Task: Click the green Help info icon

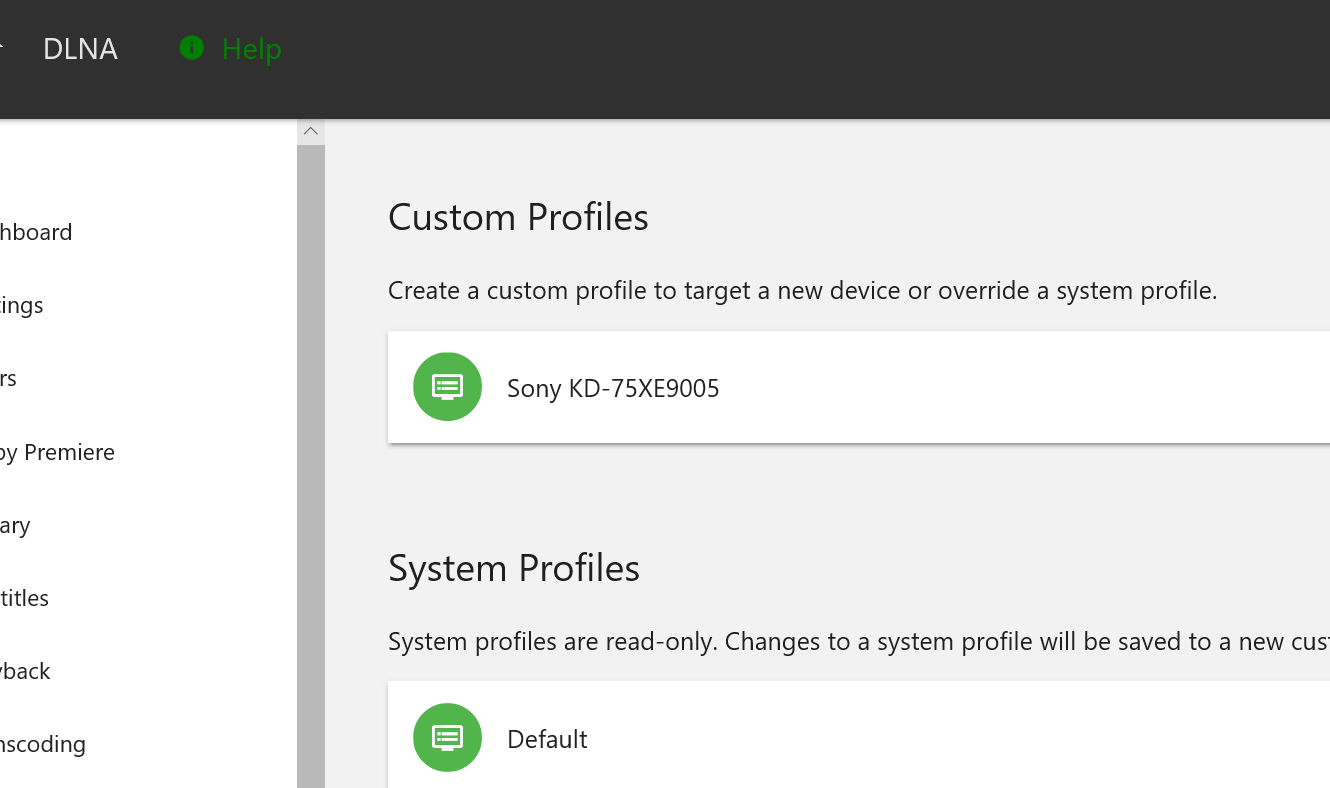Action: coord(191,48)
